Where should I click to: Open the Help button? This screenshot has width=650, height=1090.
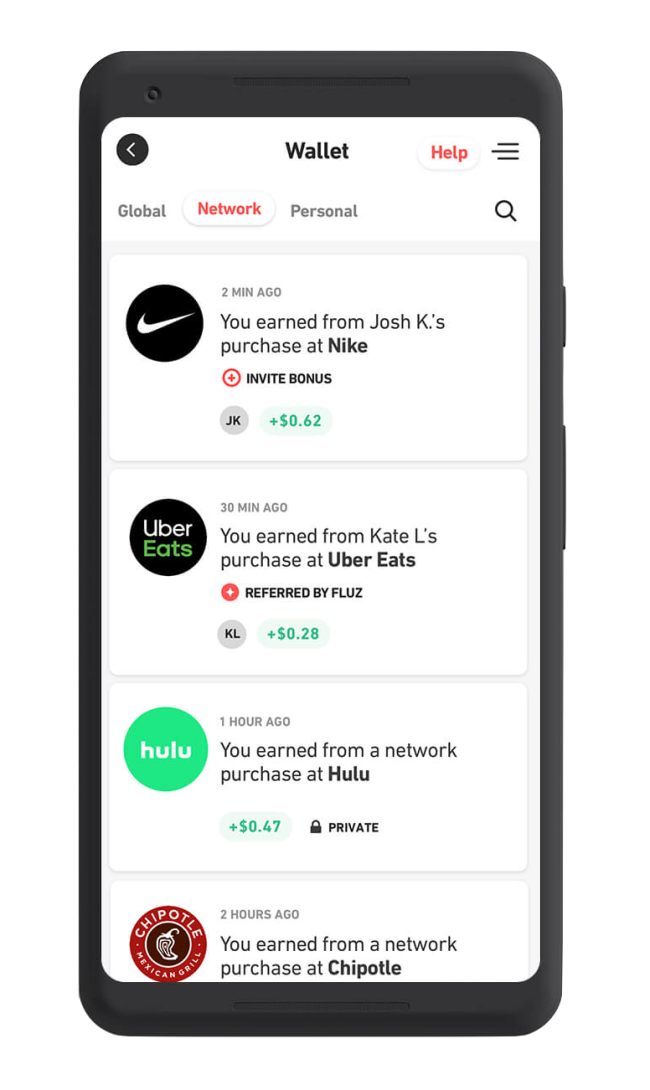point(448,152)
